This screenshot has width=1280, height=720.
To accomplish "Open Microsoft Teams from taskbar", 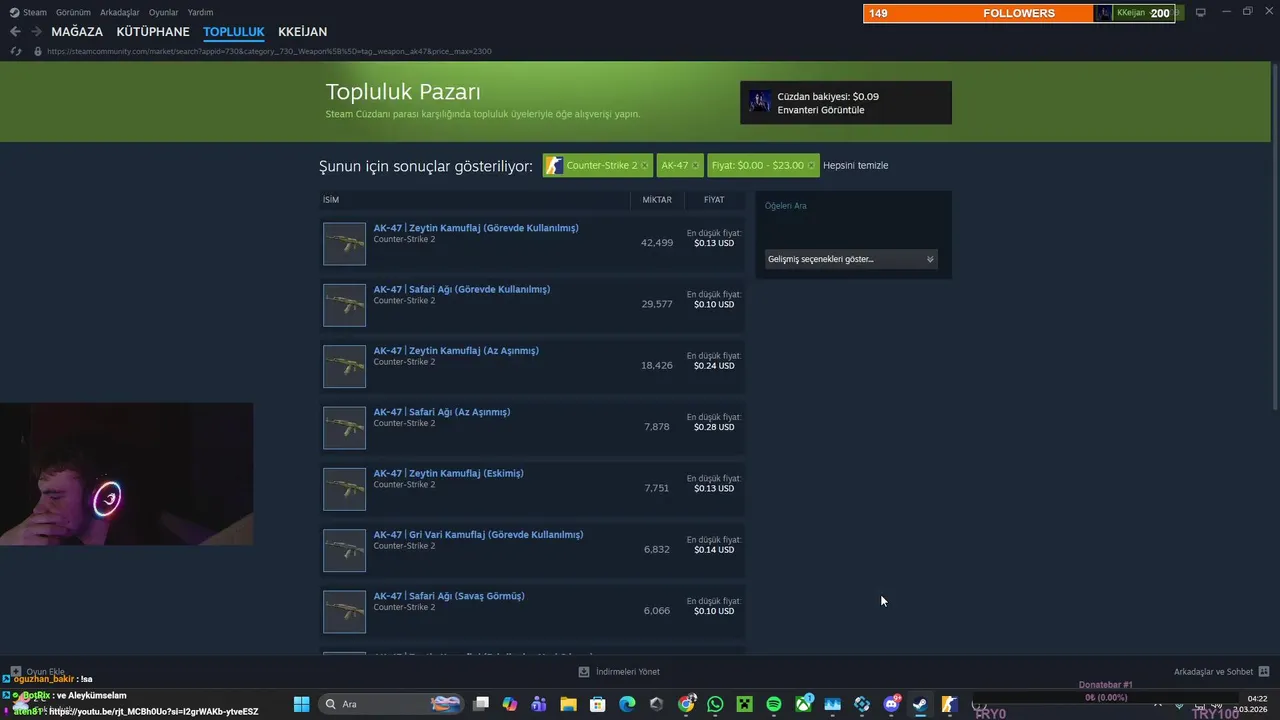I will coord(539,704).
